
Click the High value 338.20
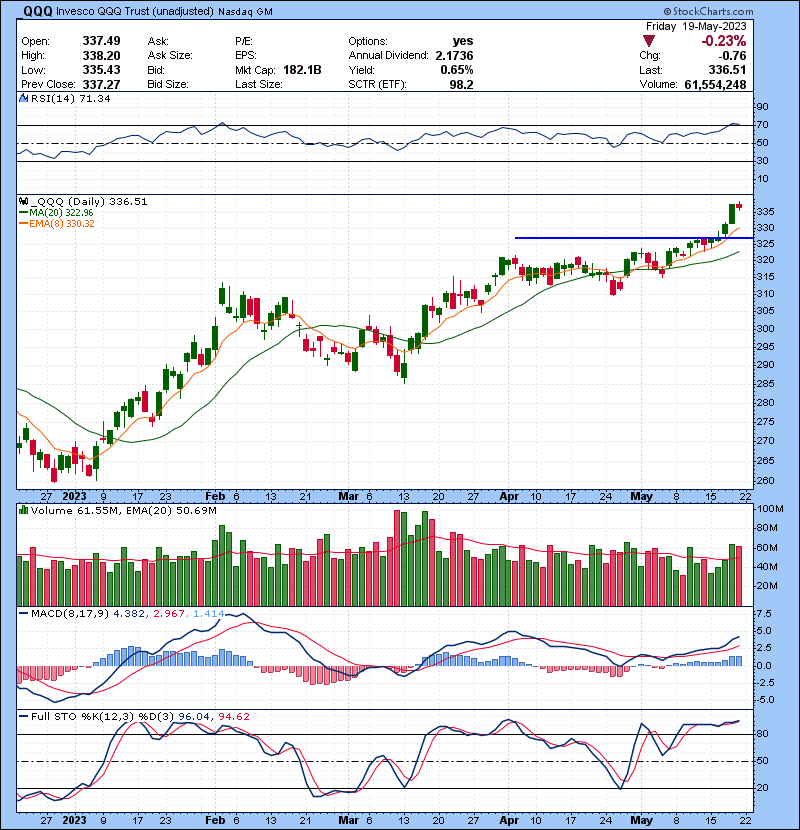(x=101, y=56)
